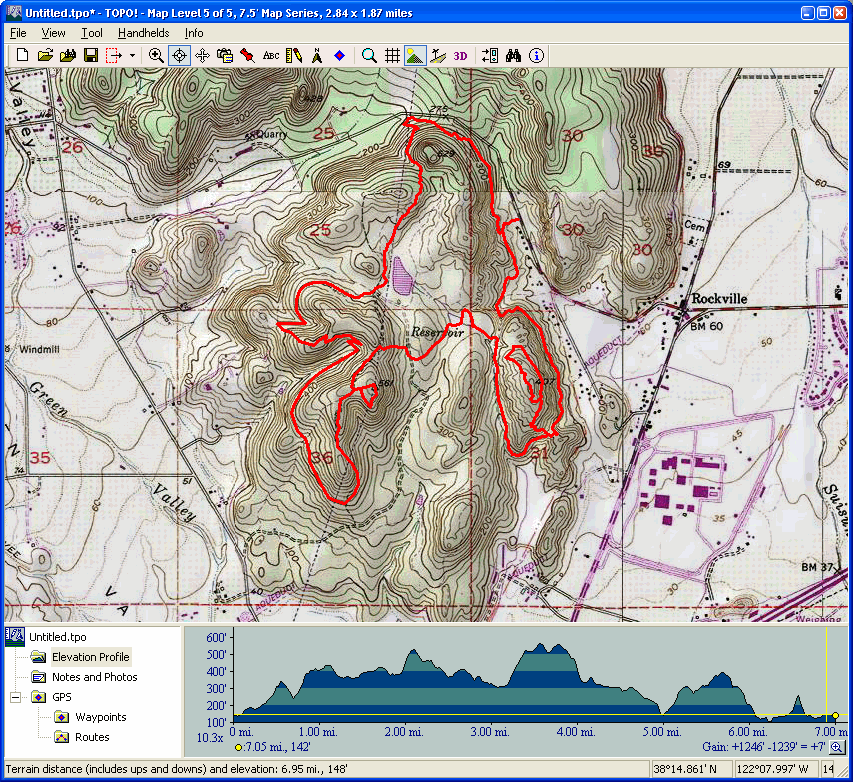Open the export arrow dropdown
This screenshot has width=853, height=782.
point(132,56)
